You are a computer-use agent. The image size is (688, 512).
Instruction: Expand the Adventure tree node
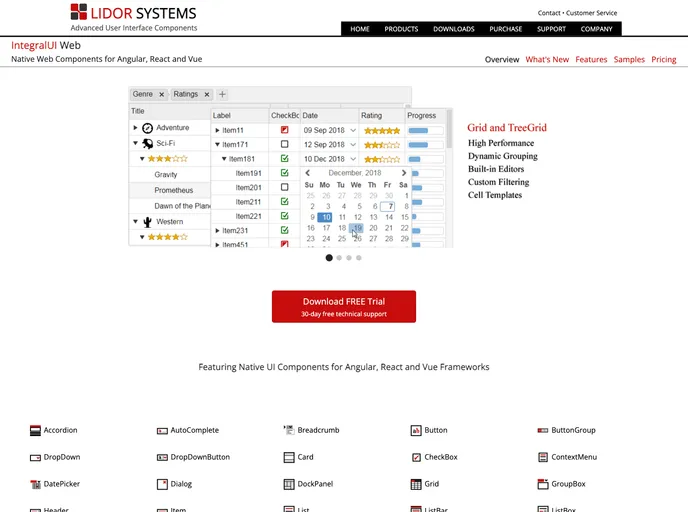pyautogui.click(x=135, y=128)
